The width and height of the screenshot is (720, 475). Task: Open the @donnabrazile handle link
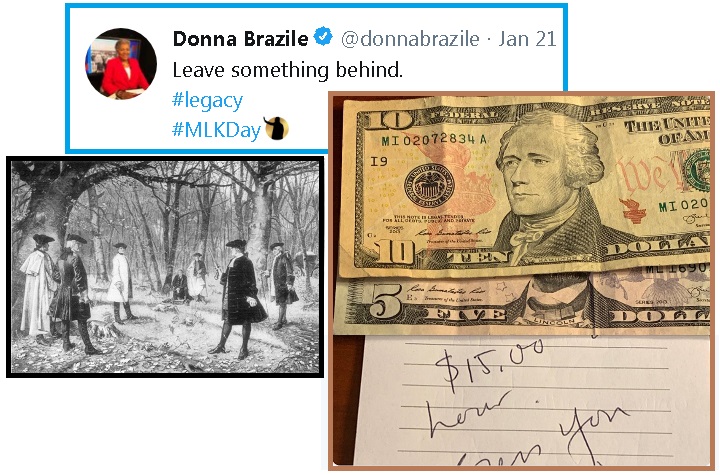tap(410, 39)
